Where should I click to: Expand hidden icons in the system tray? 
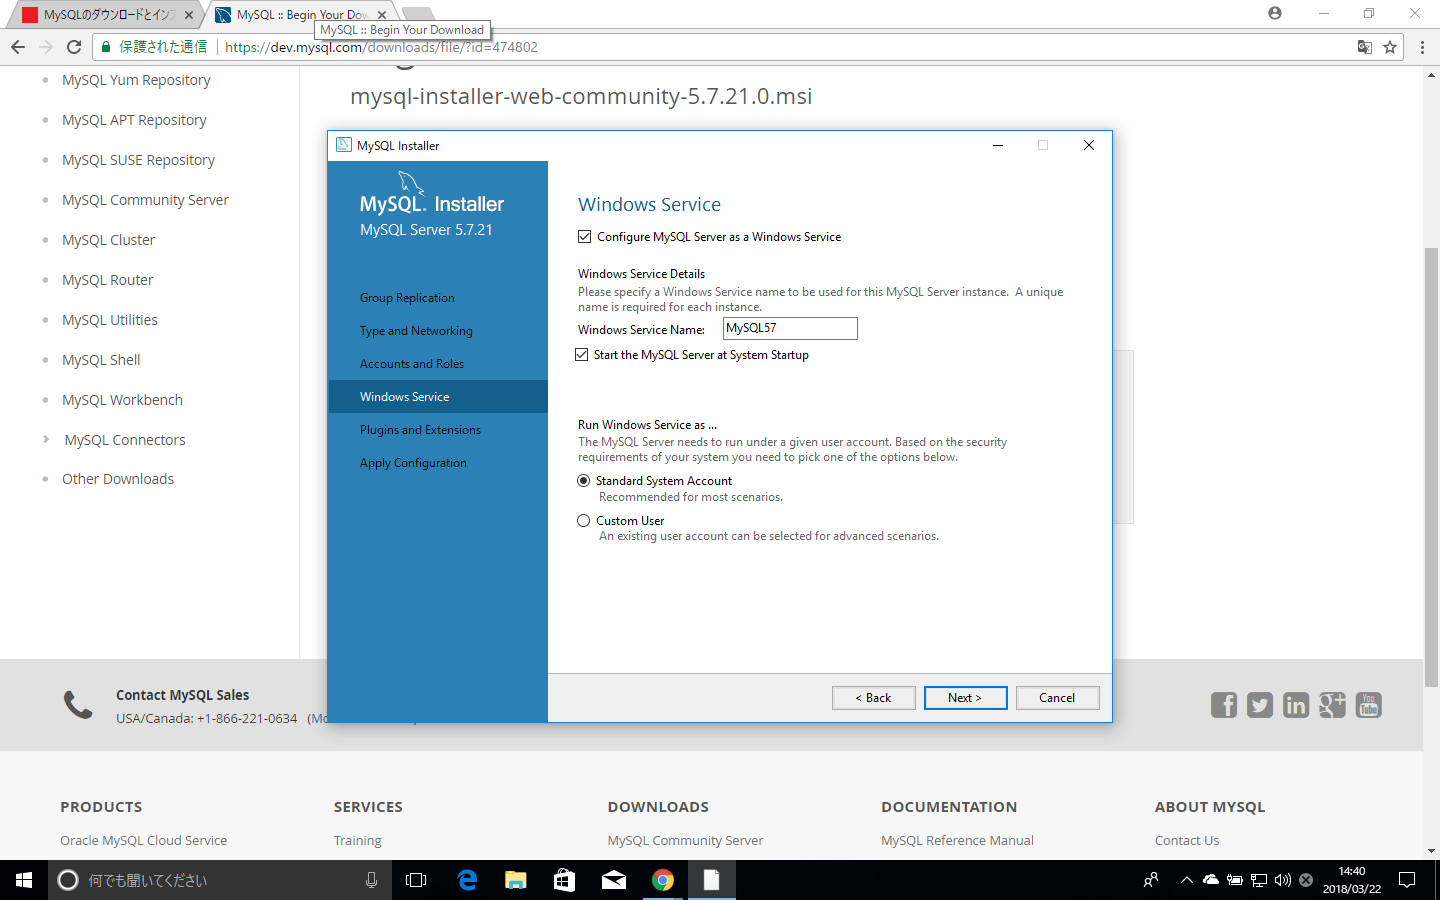(x=1186, y=880)
